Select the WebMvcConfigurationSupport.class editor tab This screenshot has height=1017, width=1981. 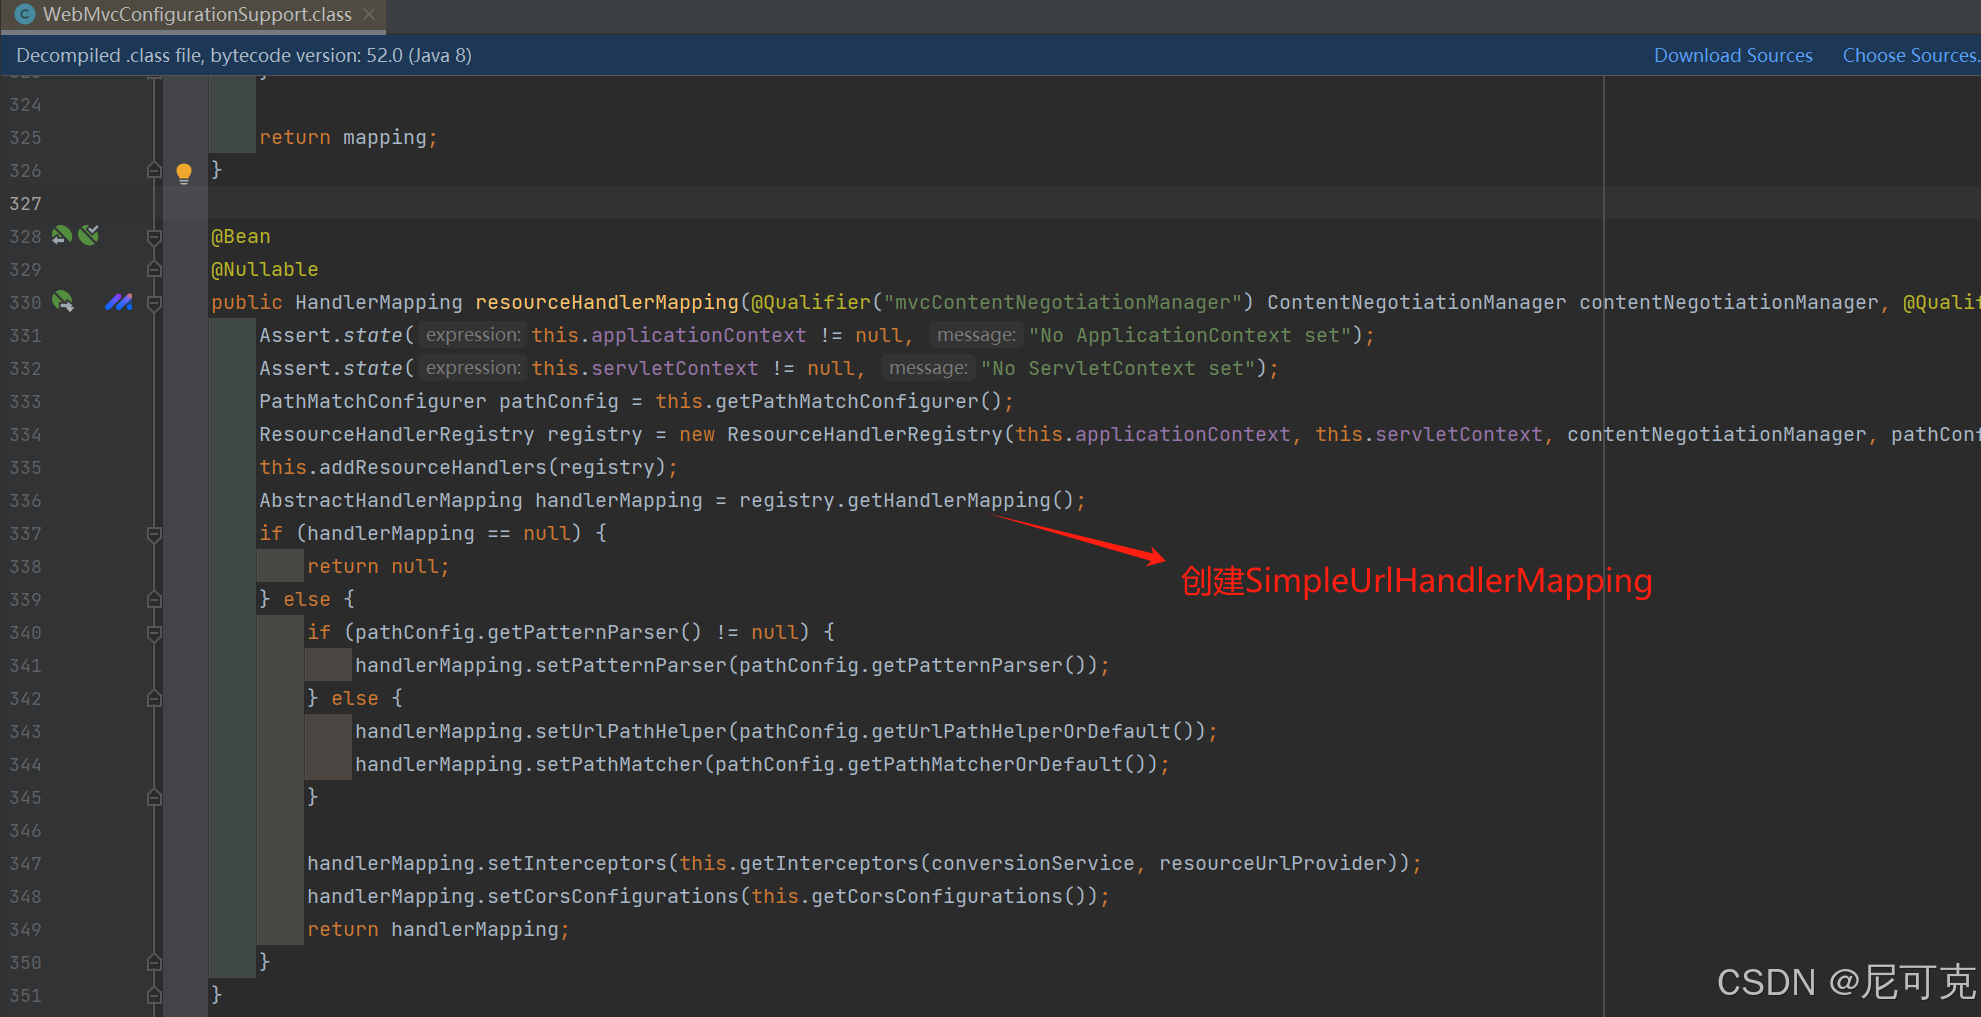(193, 15)
